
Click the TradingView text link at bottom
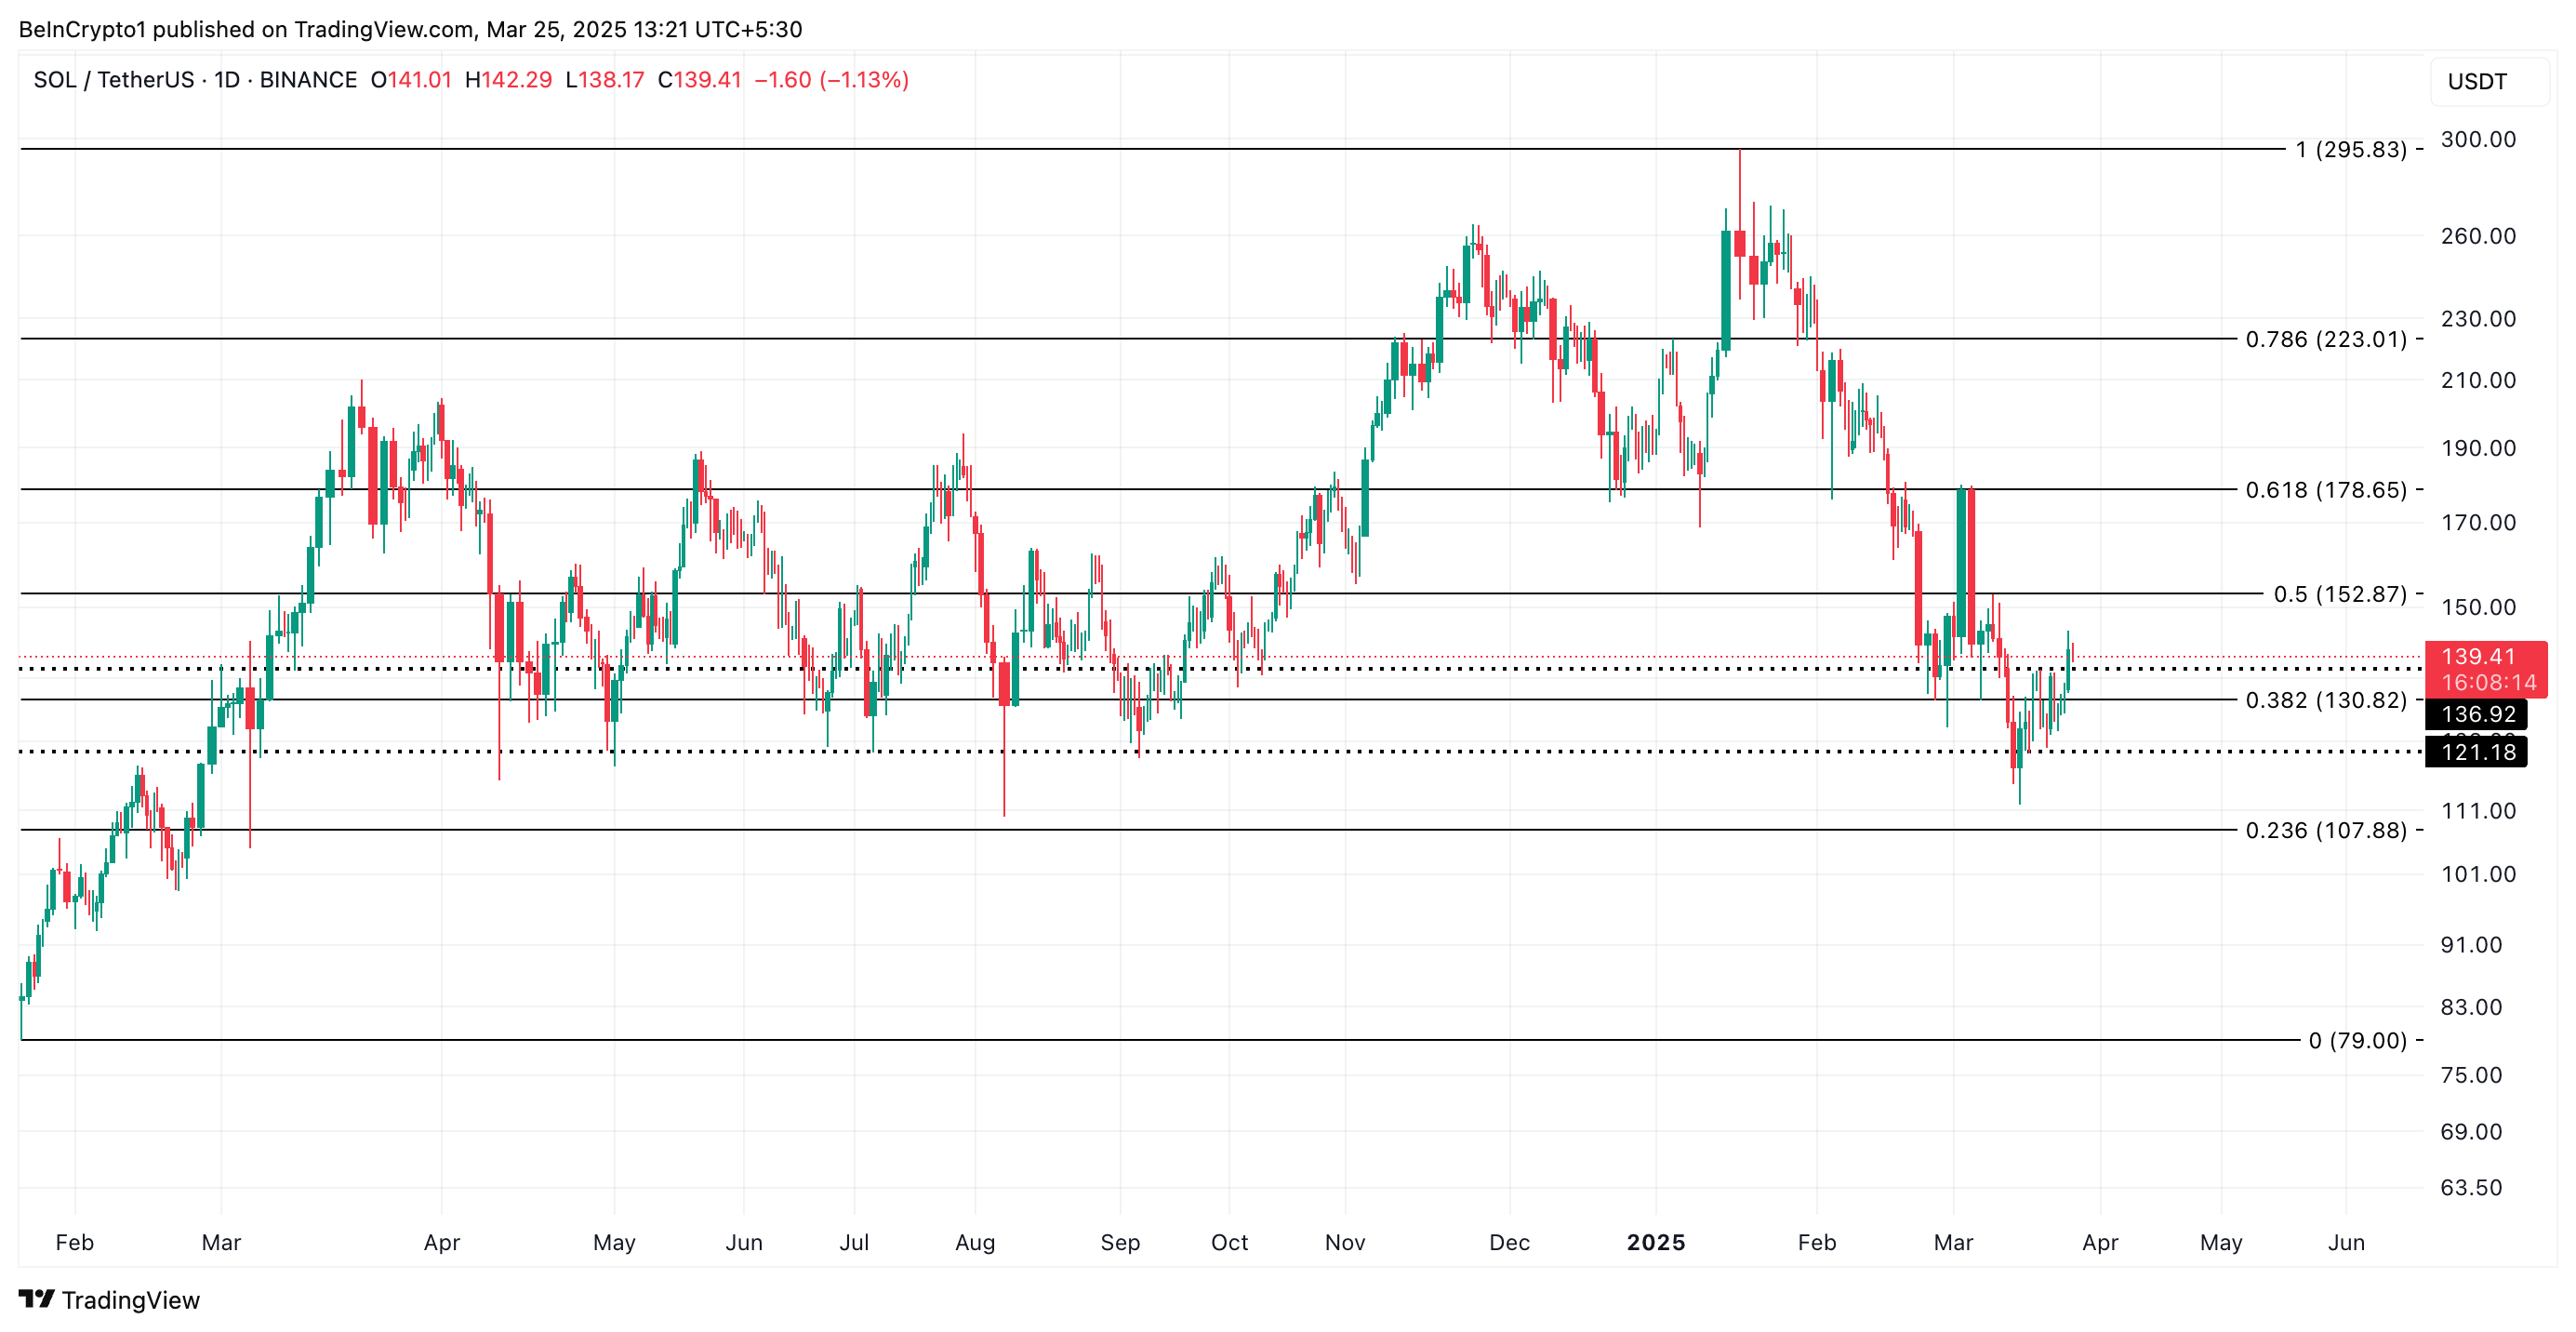coord(130,1300)
